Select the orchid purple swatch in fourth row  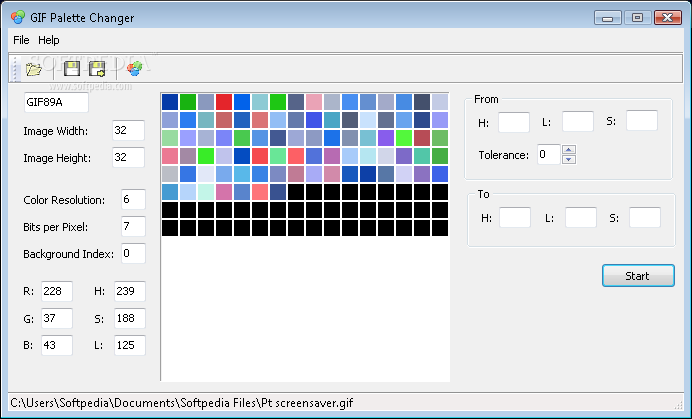(332, 156)
